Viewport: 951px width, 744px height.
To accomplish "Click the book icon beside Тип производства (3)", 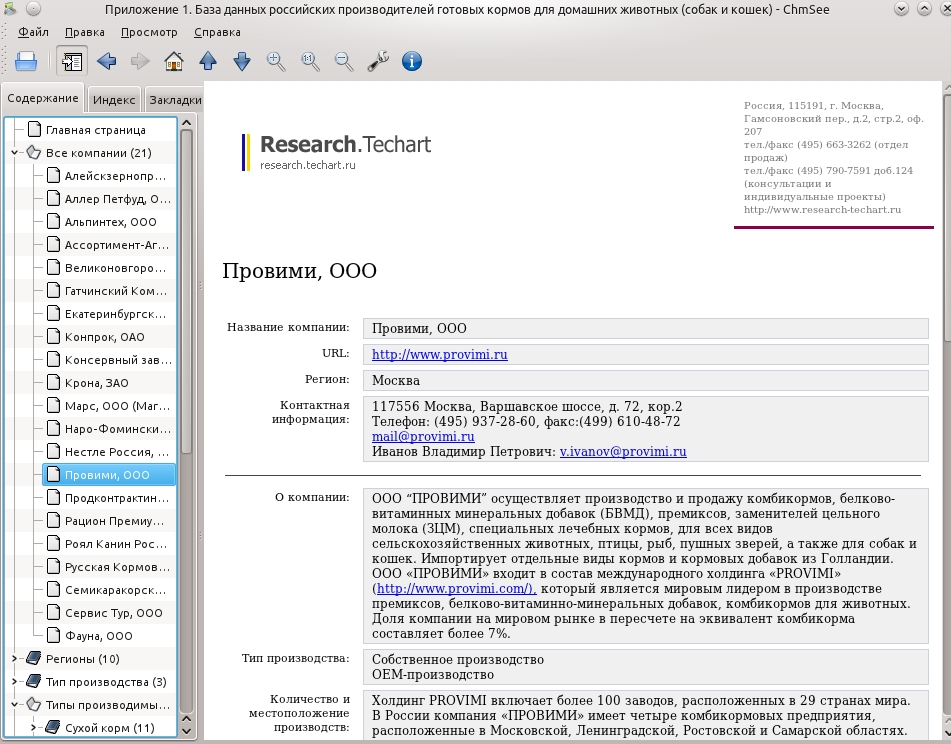I will click(x=34, y=681).
